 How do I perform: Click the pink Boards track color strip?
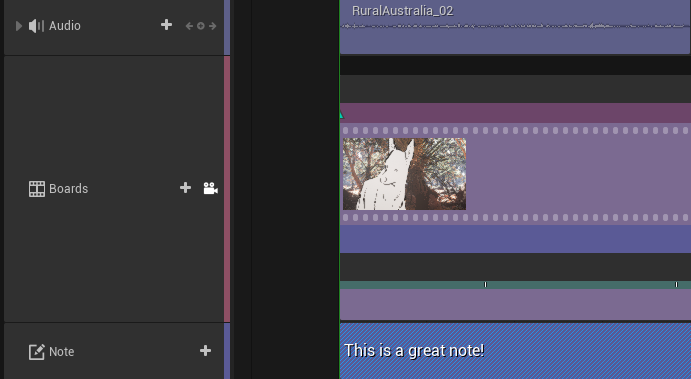(x=227, y=189)
